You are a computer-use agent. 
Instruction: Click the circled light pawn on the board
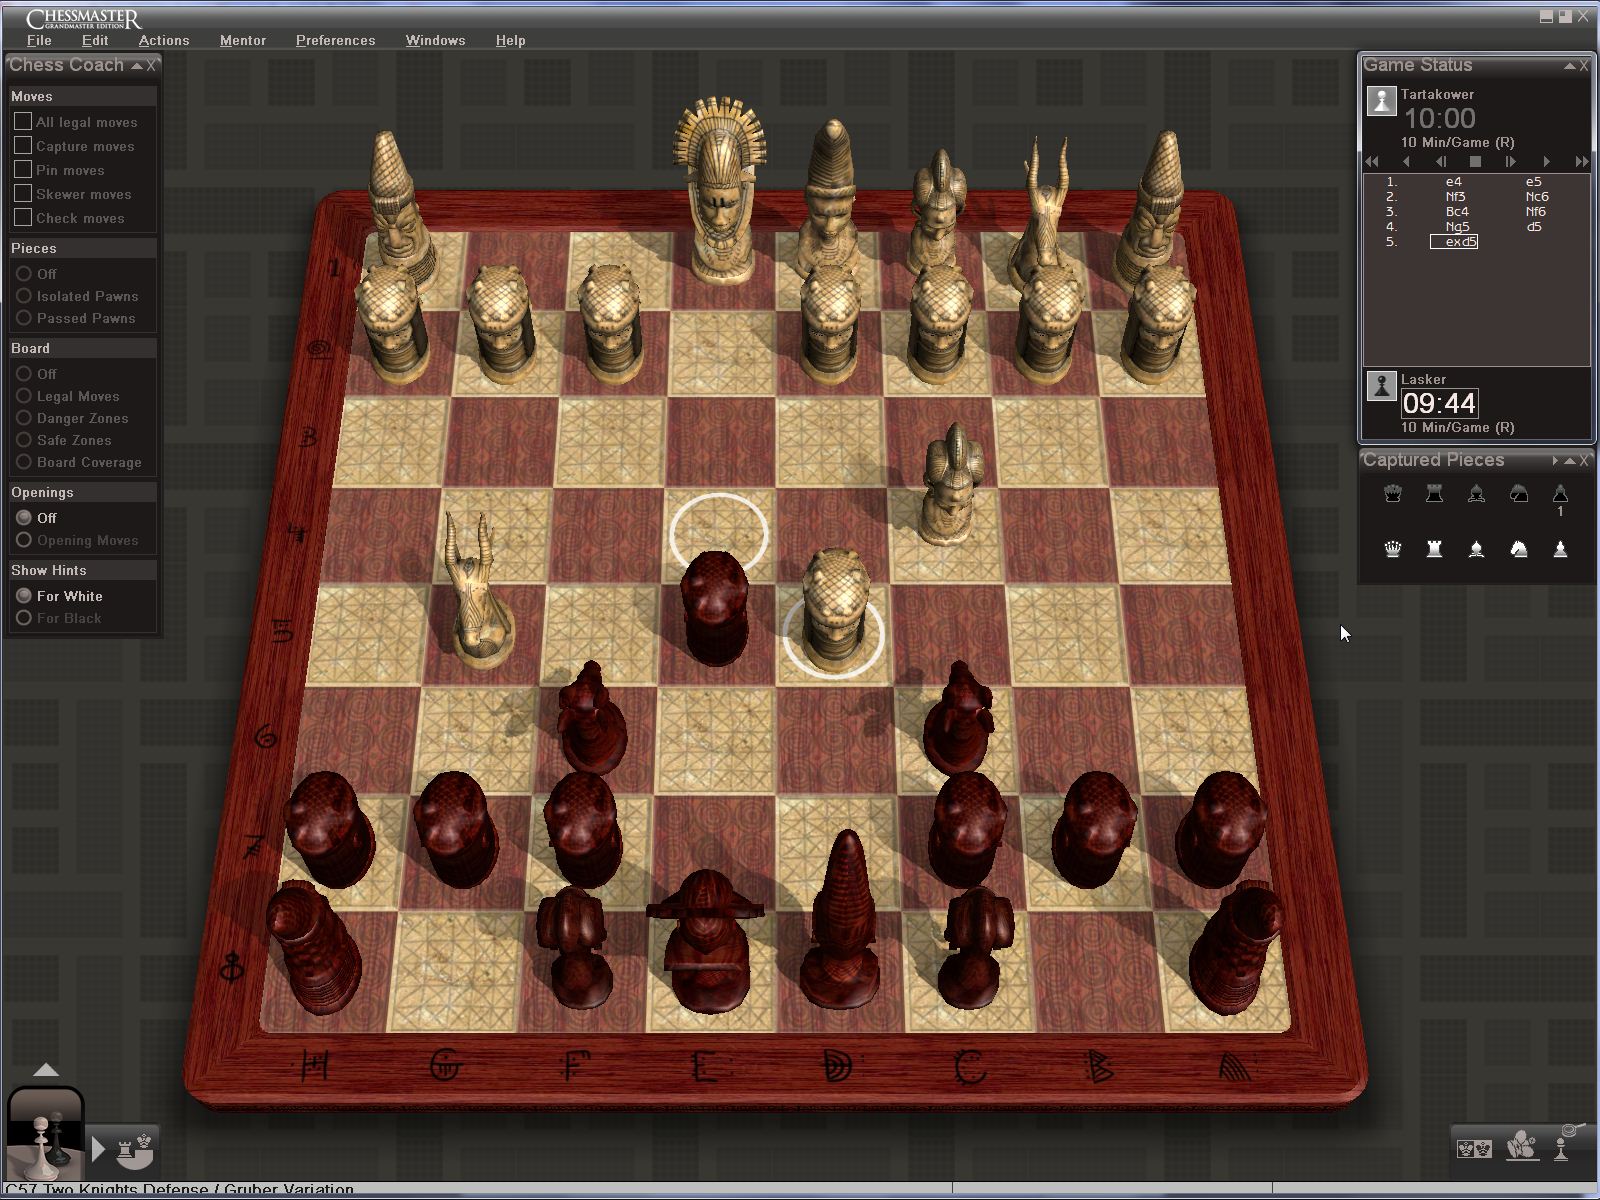click(x=834, y=610)
